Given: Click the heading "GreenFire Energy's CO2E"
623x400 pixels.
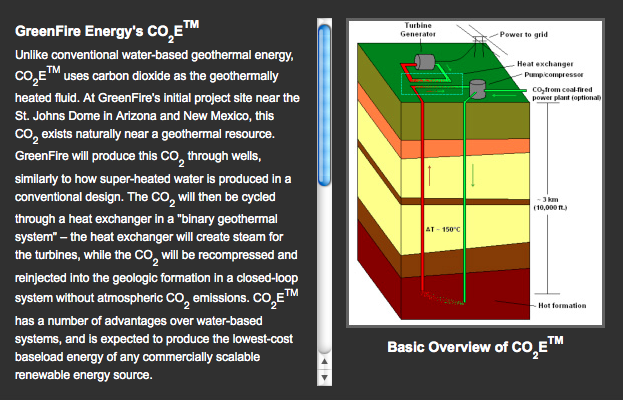Looking at the screenshot, I should [107, 30].
